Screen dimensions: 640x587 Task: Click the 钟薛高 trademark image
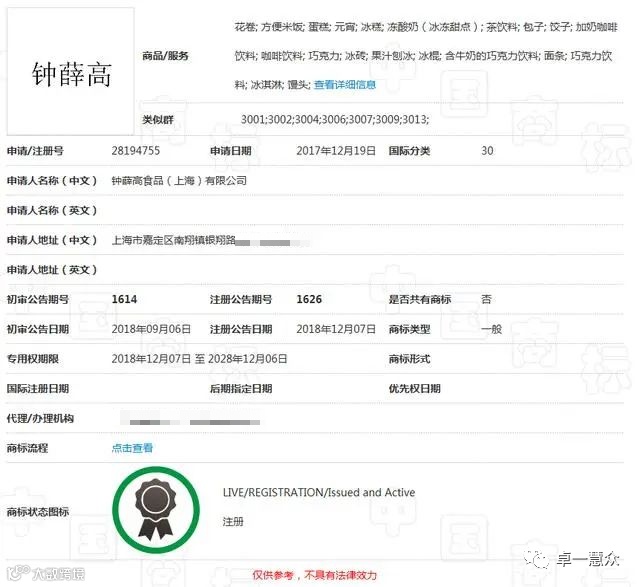(x=71, y=71)
